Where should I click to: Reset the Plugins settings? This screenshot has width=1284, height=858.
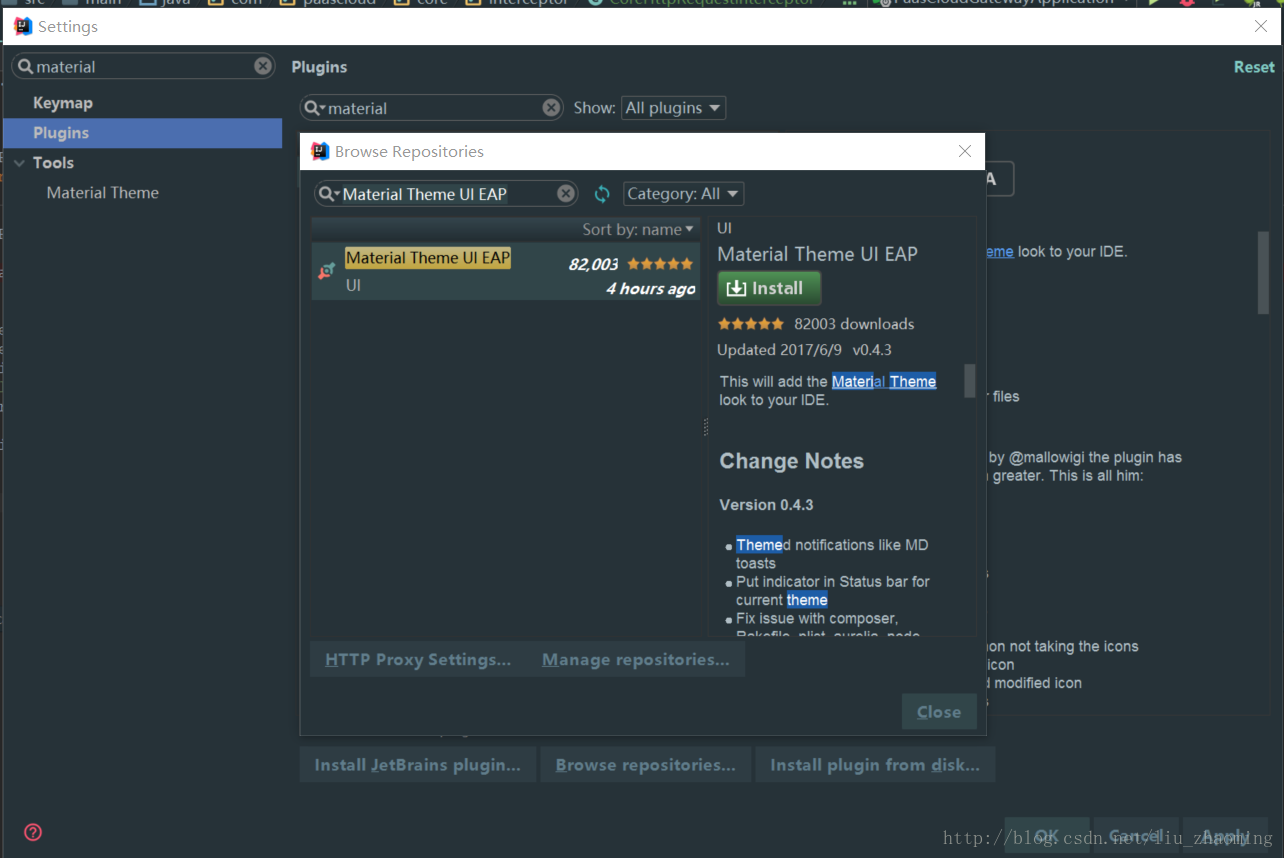[1254, 67]
